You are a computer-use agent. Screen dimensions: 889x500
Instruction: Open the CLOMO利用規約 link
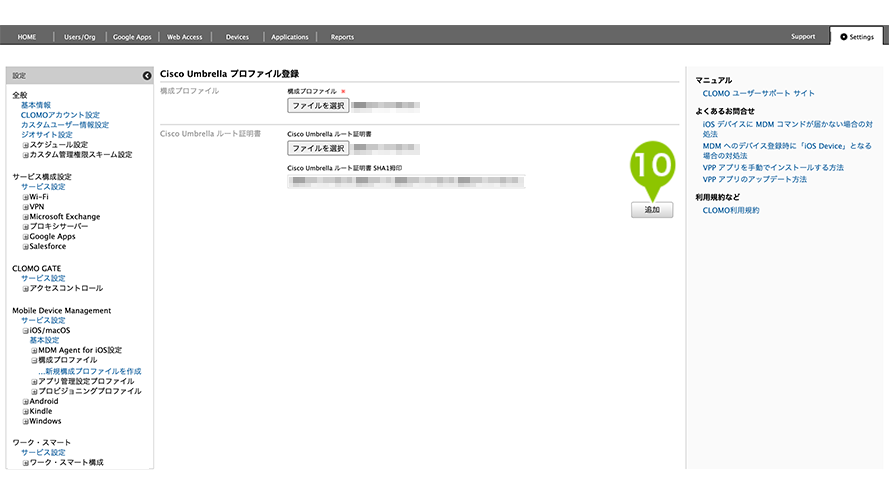click(x=731, y=210)
